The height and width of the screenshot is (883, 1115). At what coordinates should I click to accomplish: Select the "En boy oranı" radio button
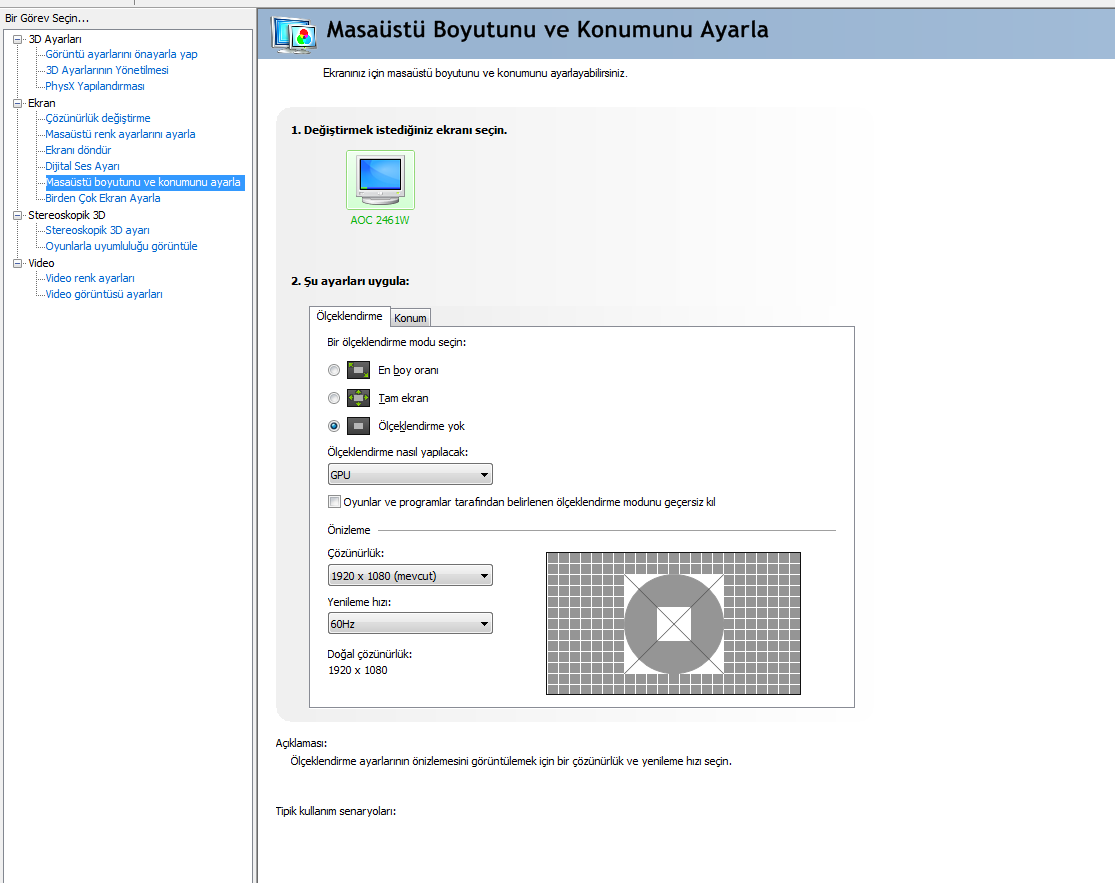(x=334, y=370)
